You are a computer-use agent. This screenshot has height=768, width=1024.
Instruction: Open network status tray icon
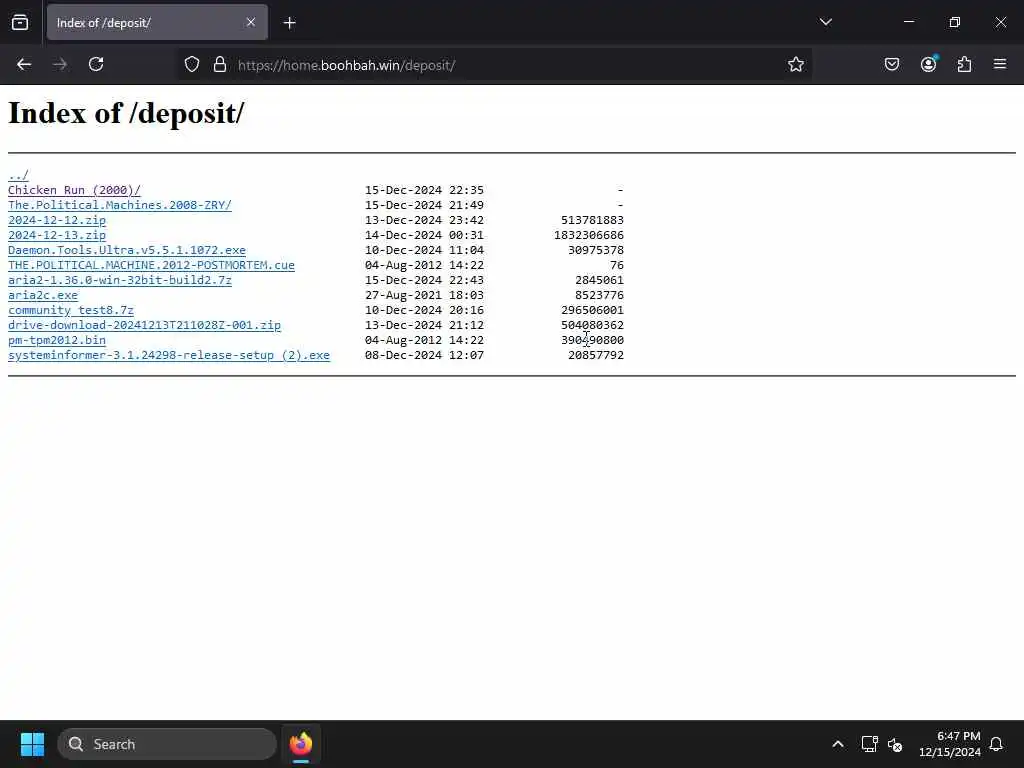(869, 744)
